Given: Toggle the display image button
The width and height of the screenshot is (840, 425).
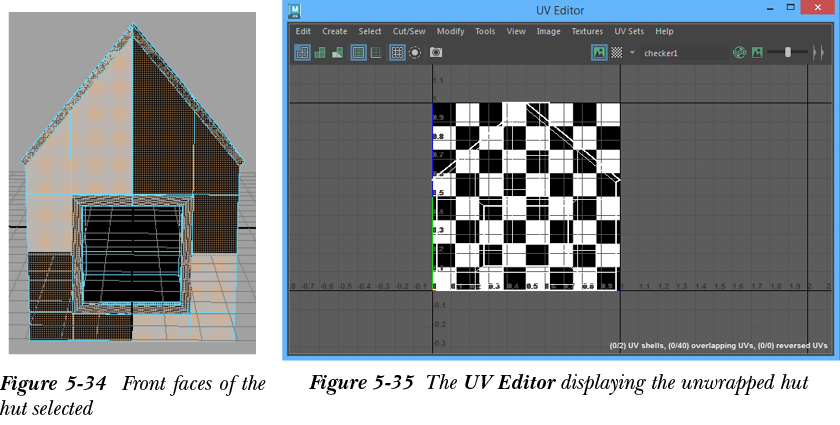Looking at the screenshot, I should 599,52.
